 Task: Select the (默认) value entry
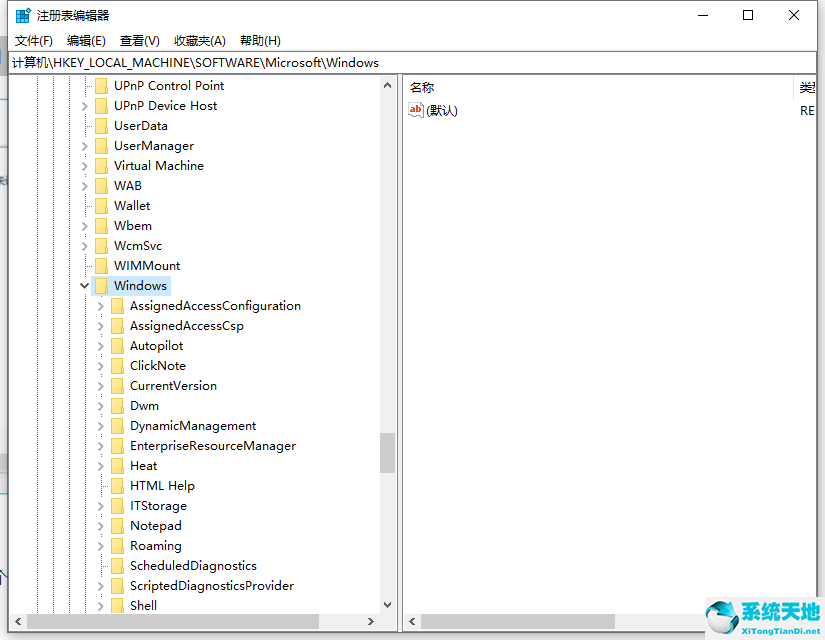(443, 110)
